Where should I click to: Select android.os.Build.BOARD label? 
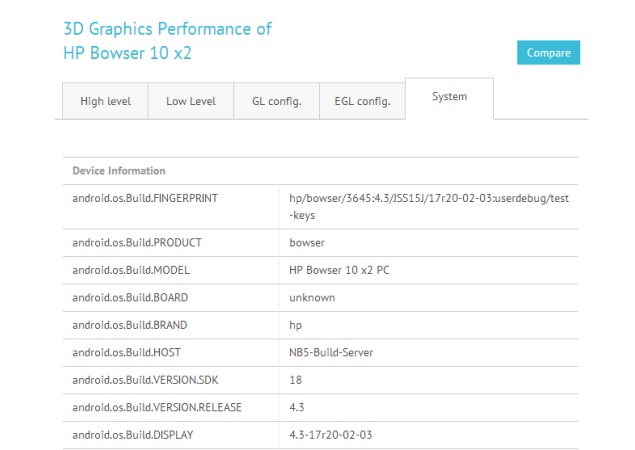coord(130,298)
